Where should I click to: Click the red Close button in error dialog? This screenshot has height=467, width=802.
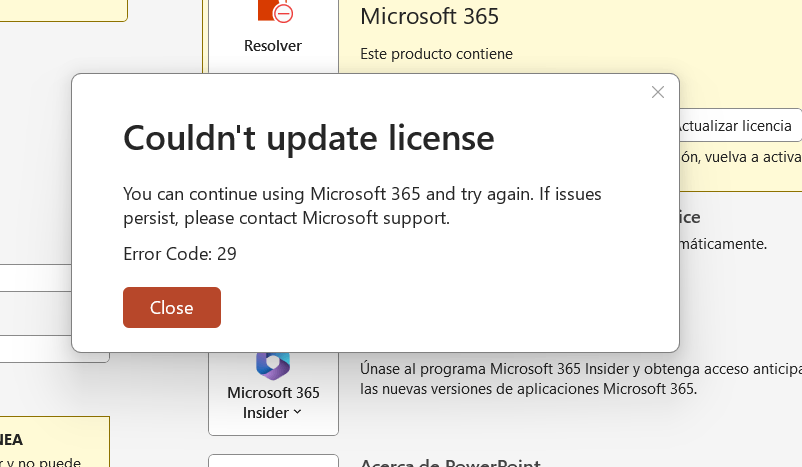(x=172, y=307)
